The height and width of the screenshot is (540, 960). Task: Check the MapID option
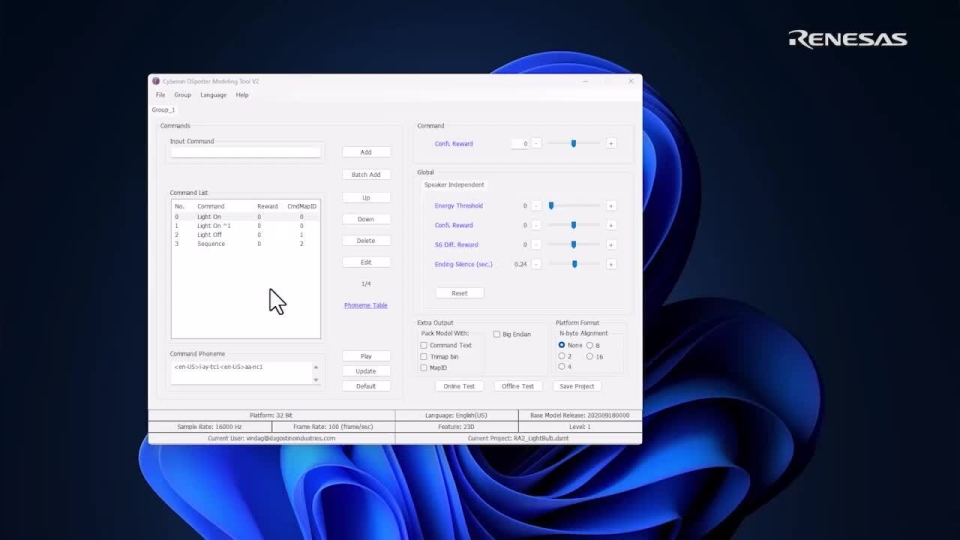tap(424, 367)
